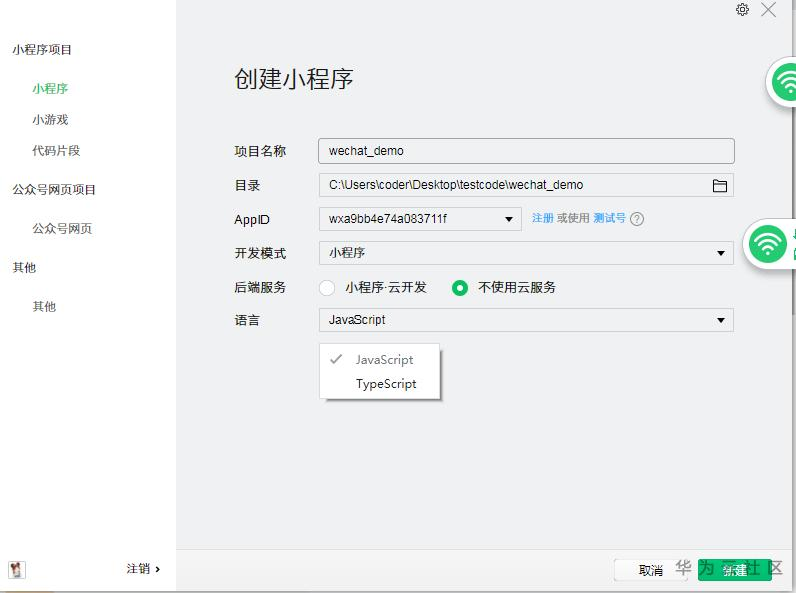The width and height of the screenshot is (796, 593).
Task: Click the user avatar thumbnail
Action: 17,569
